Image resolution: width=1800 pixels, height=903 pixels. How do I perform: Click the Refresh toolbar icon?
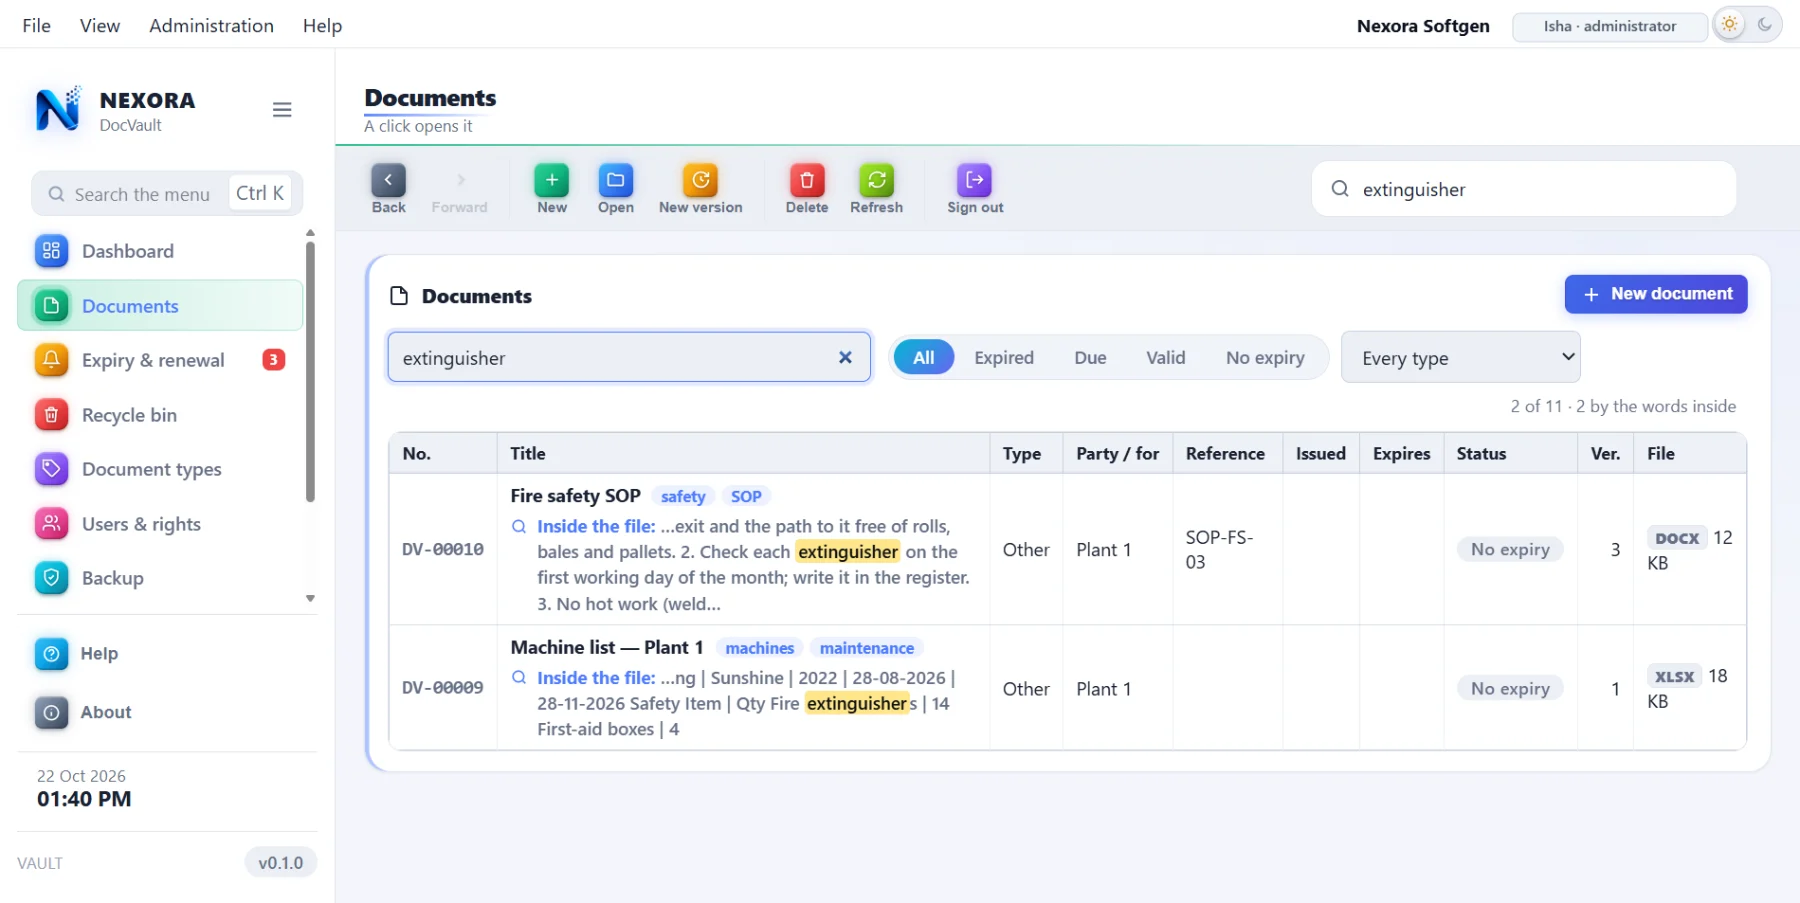point(876,181)
